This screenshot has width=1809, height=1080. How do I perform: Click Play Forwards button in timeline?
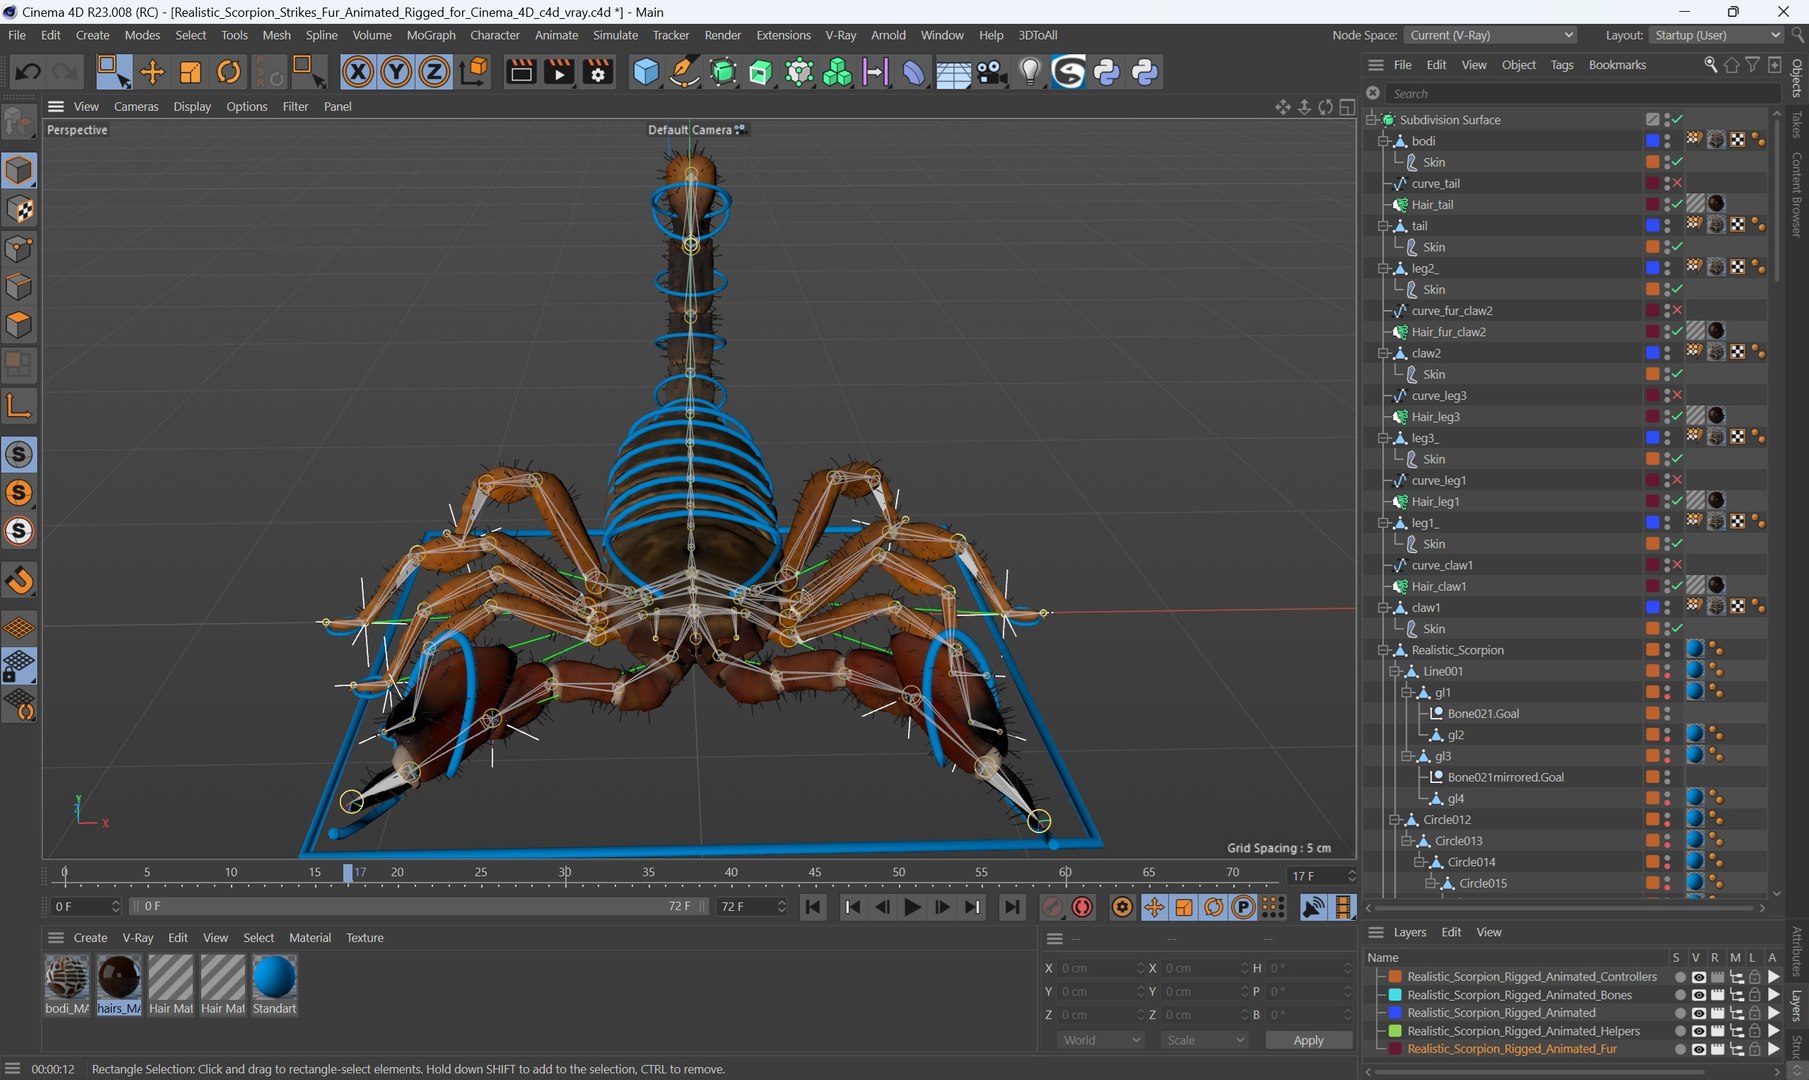[x=912, y=907]
